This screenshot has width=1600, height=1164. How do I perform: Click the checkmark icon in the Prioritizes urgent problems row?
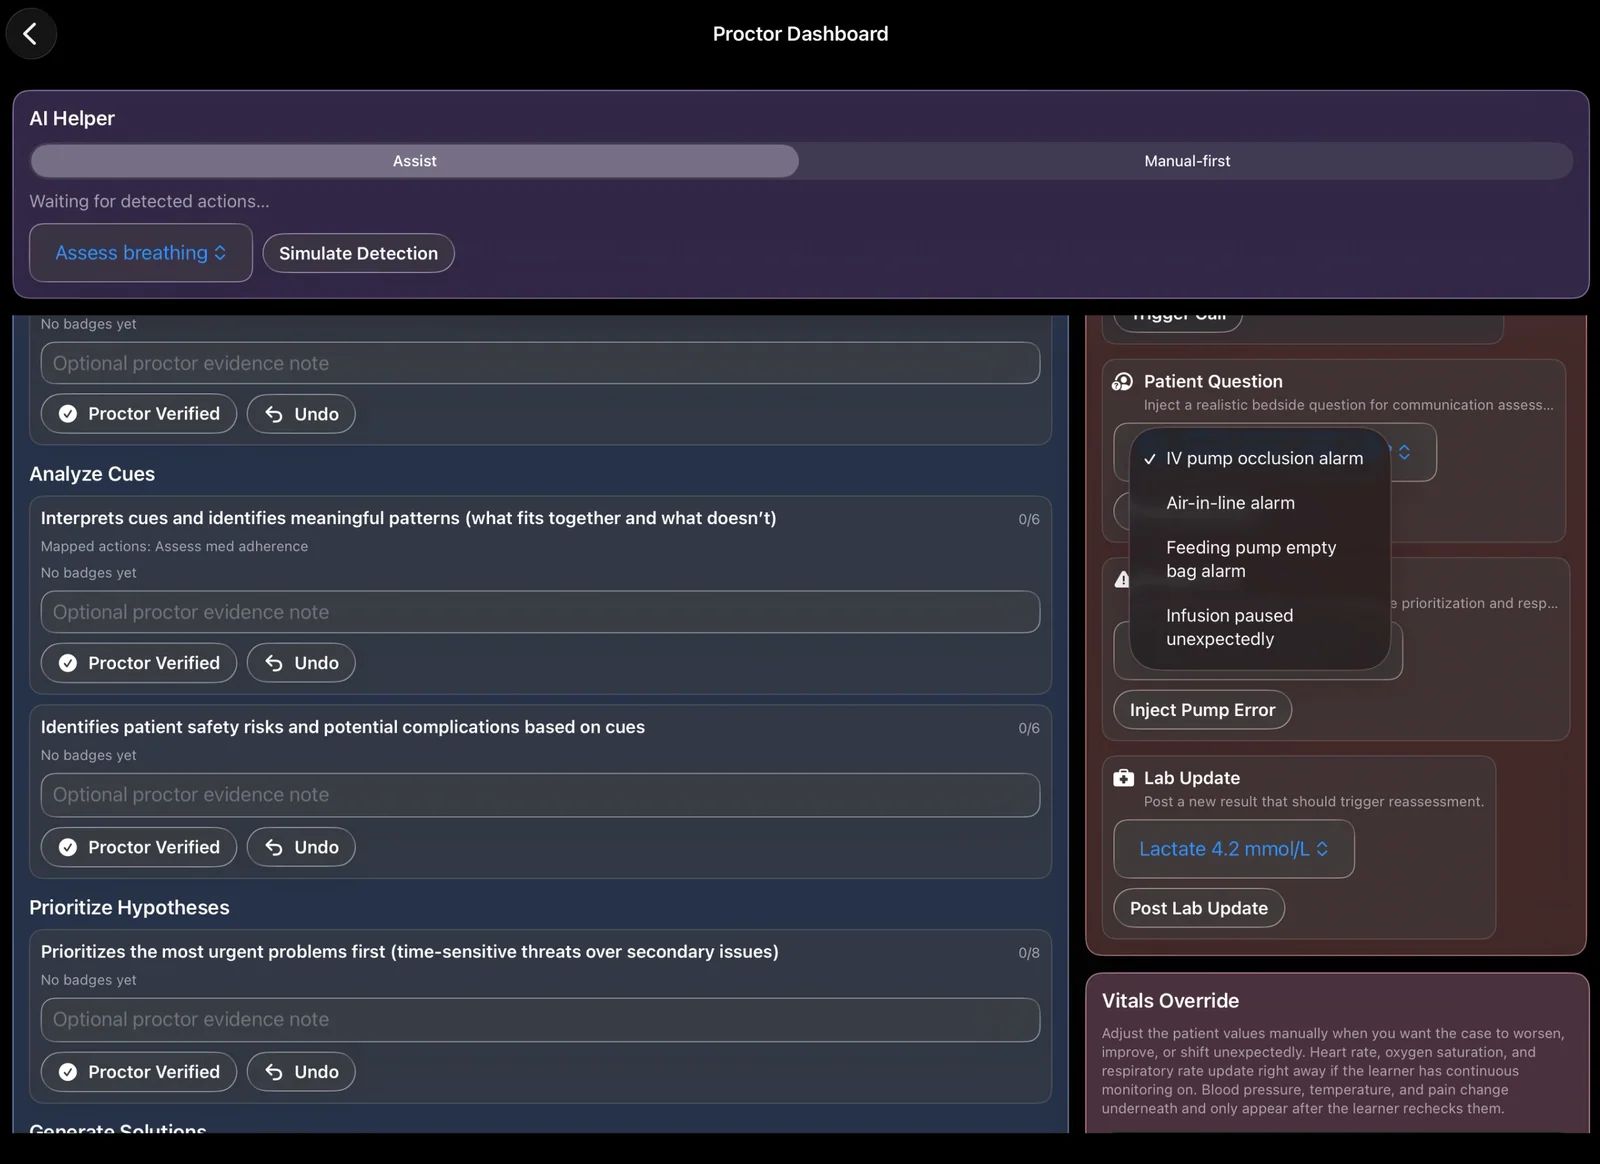click(x=68, y=1072)
